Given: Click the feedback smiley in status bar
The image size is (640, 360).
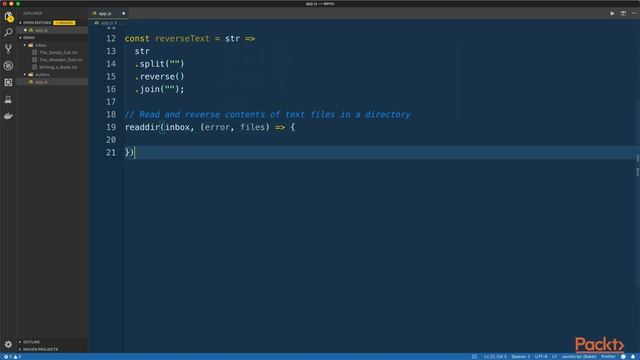Looking at the screenshot, I should pos(623,357).
